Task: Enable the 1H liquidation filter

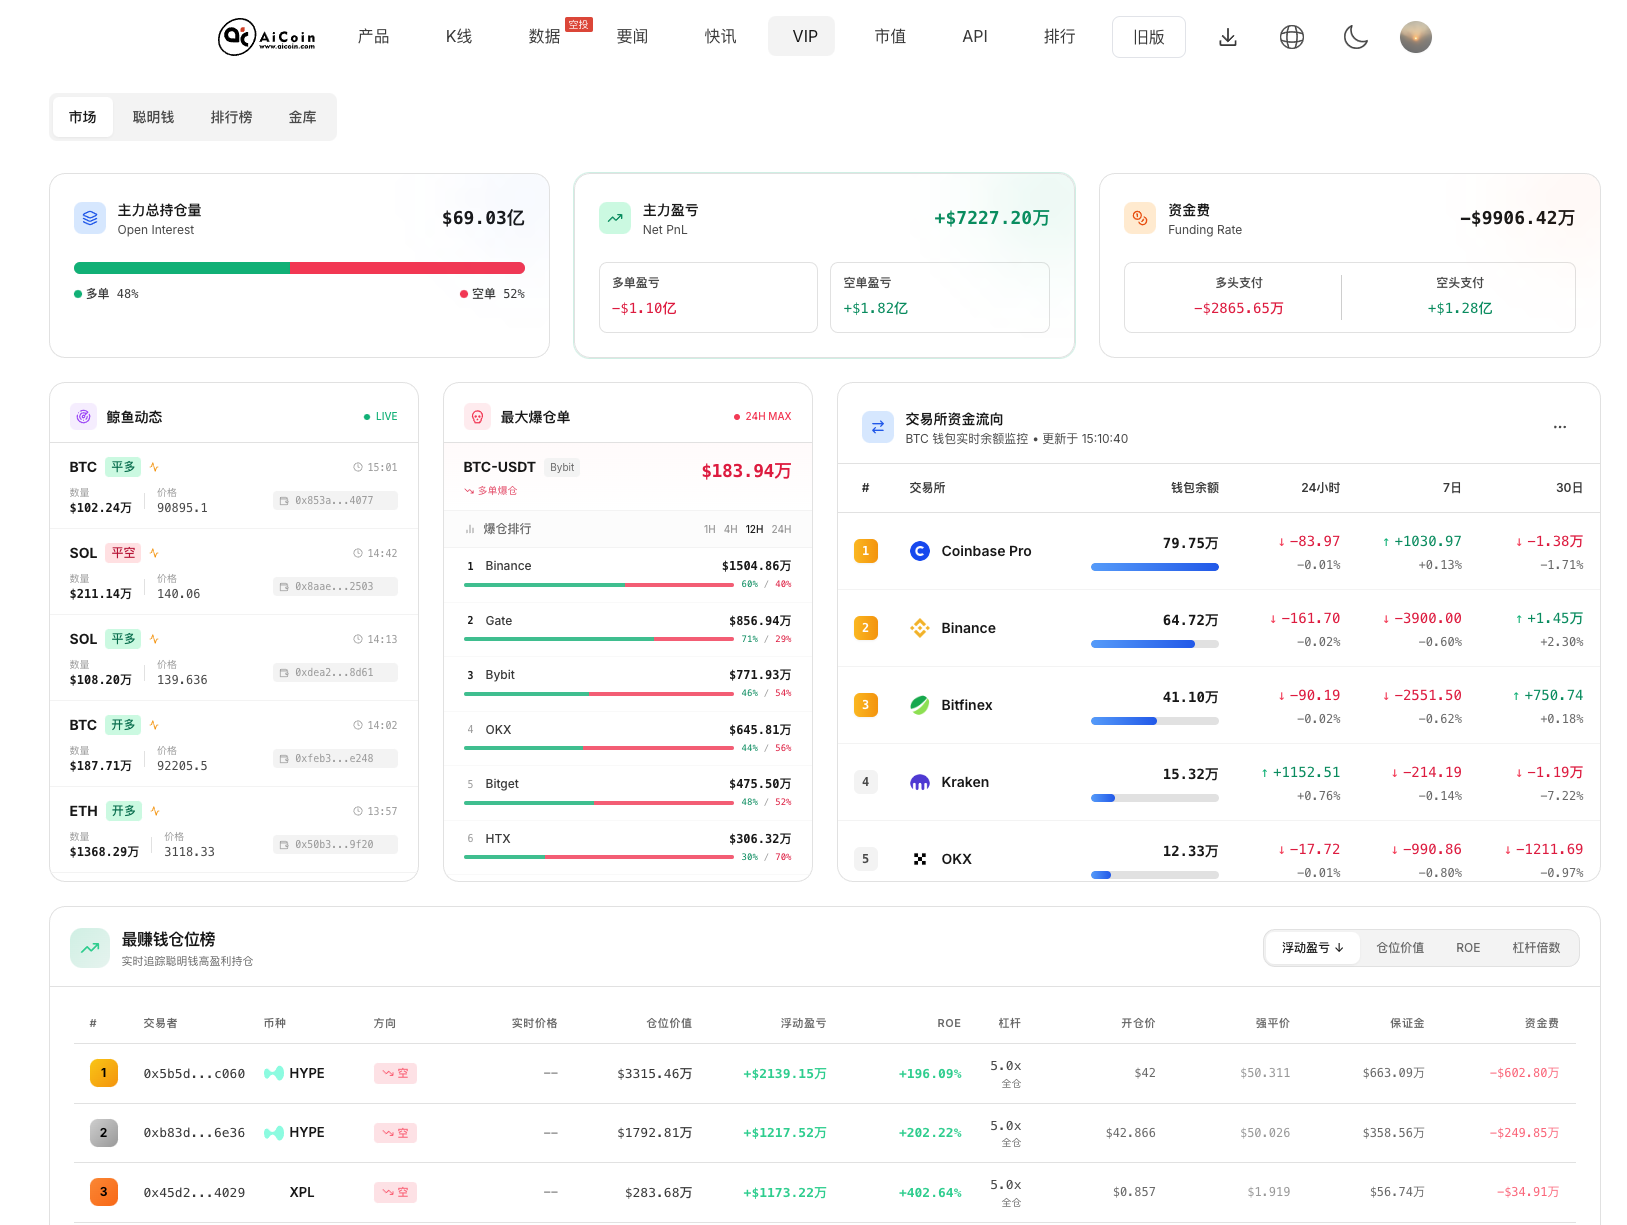Action: (709, 529)
